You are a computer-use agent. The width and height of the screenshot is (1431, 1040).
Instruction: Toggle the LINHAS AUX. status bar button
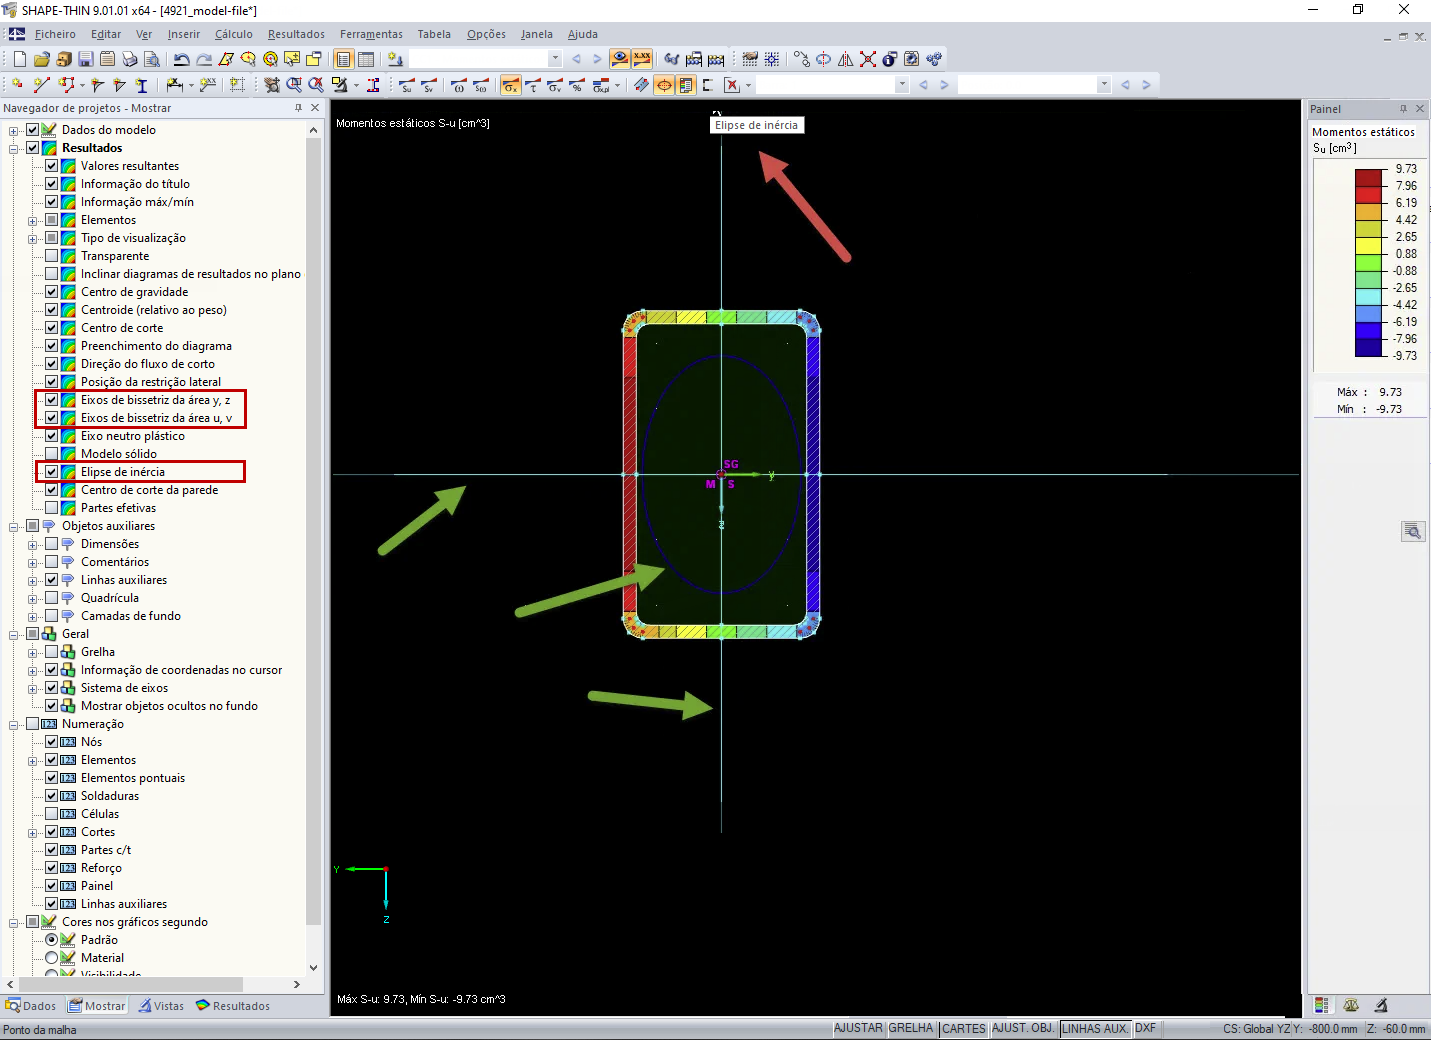pos(1095,1028)
